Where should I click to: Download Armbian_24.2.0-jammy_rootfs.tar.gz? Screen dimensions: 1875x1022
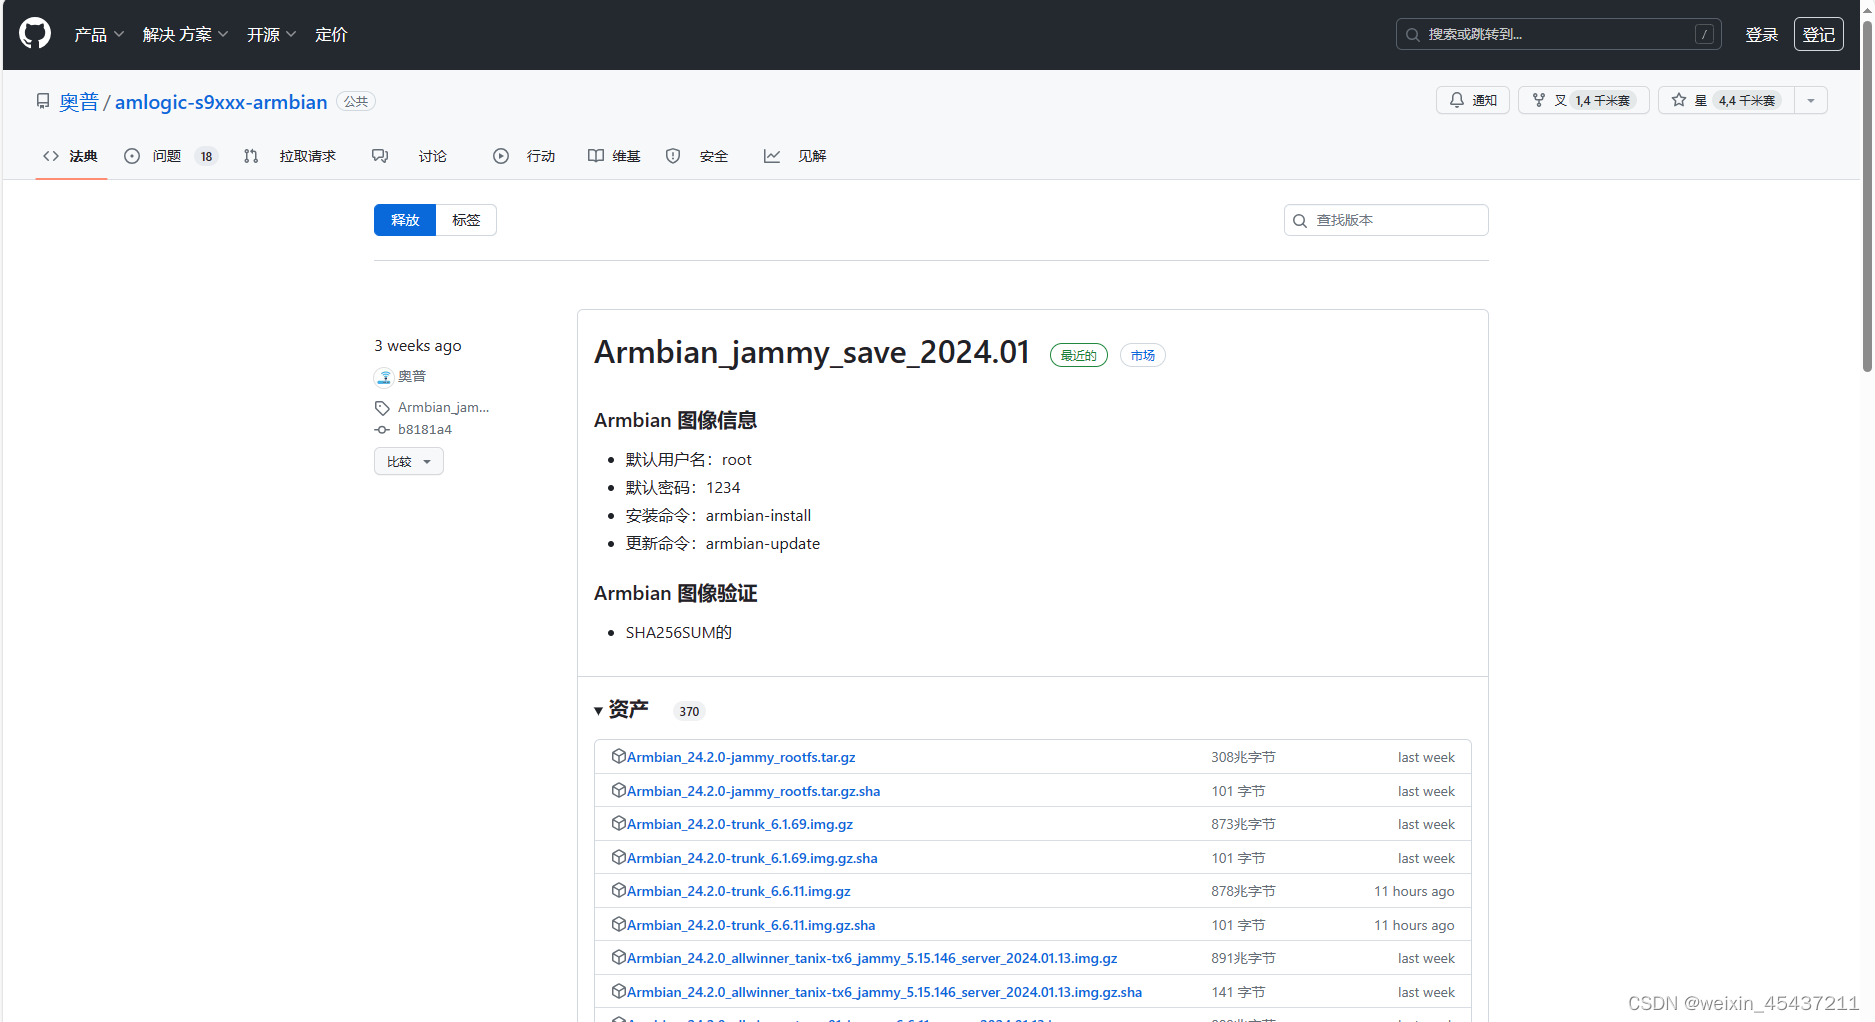[741, 757]
